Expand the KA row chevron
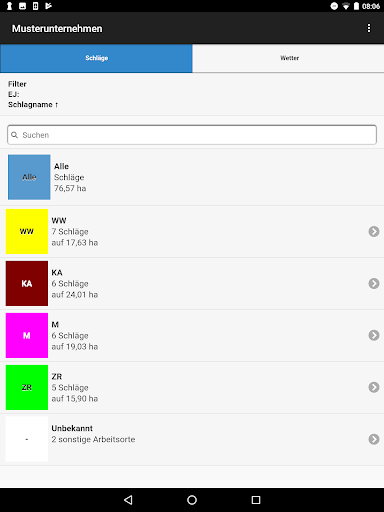The width and height of the screenshot is (384, 512). (374, 283)
